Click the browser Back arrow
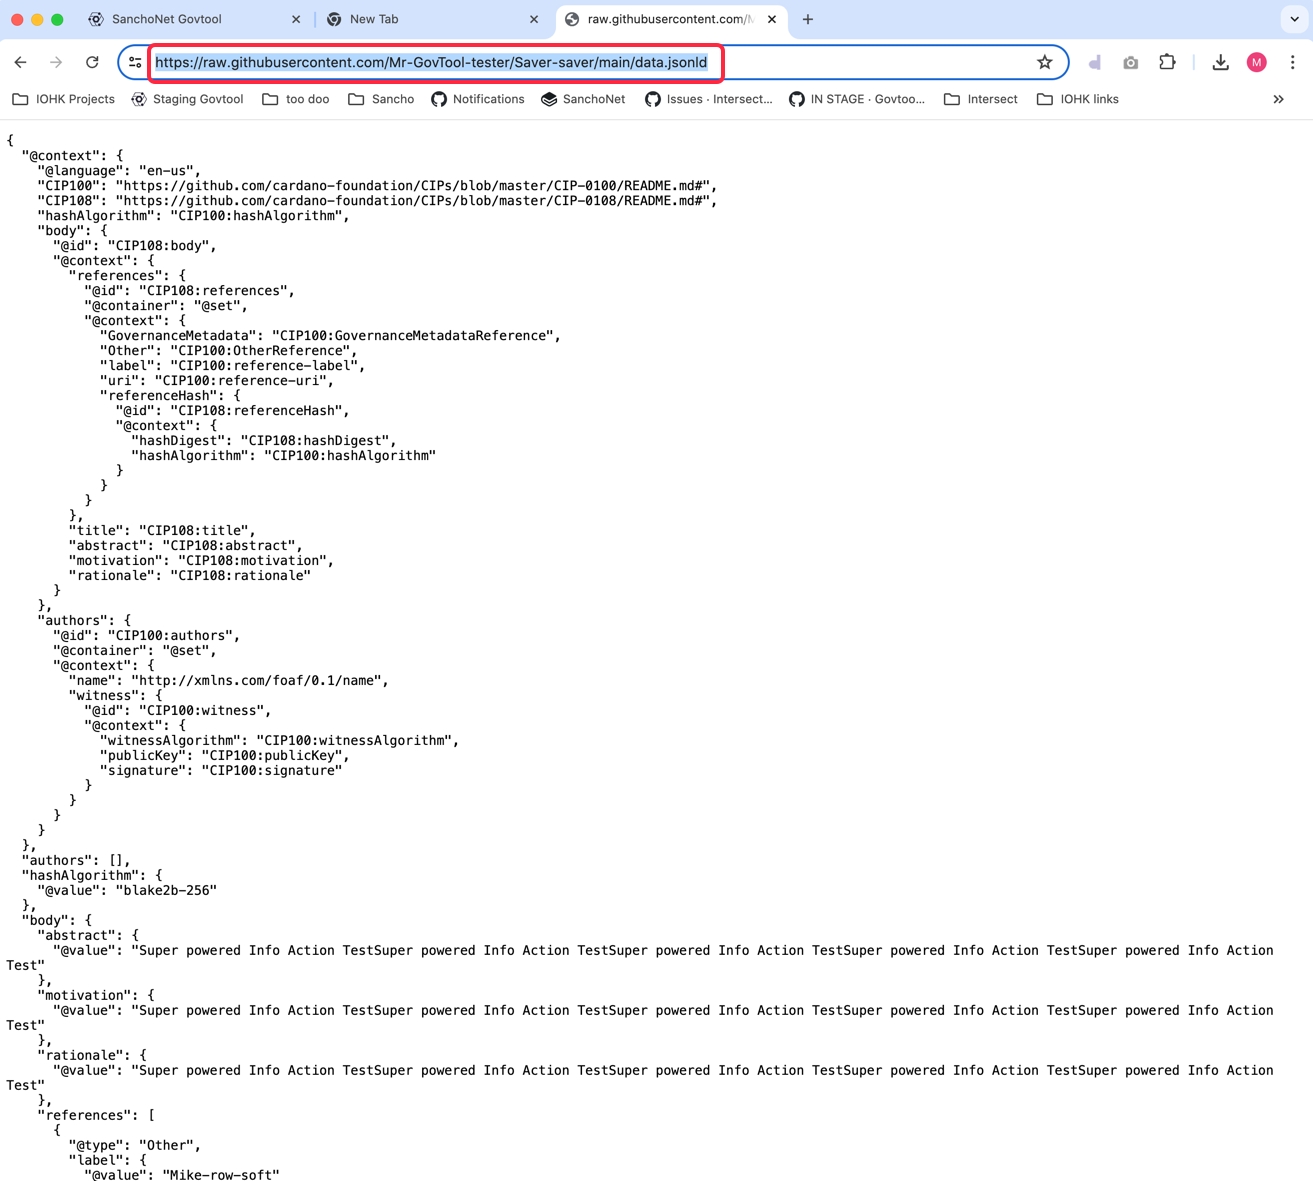The width and height of the screenshot is (1313, 1181). (x=21, y=62)
